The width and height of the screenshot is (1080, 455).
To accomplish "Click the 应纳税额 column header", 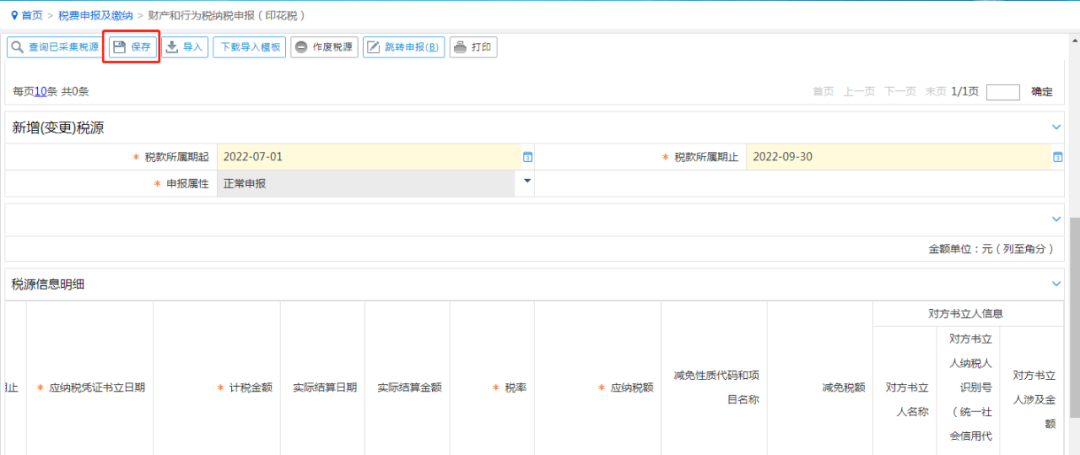I will (598, 388).
